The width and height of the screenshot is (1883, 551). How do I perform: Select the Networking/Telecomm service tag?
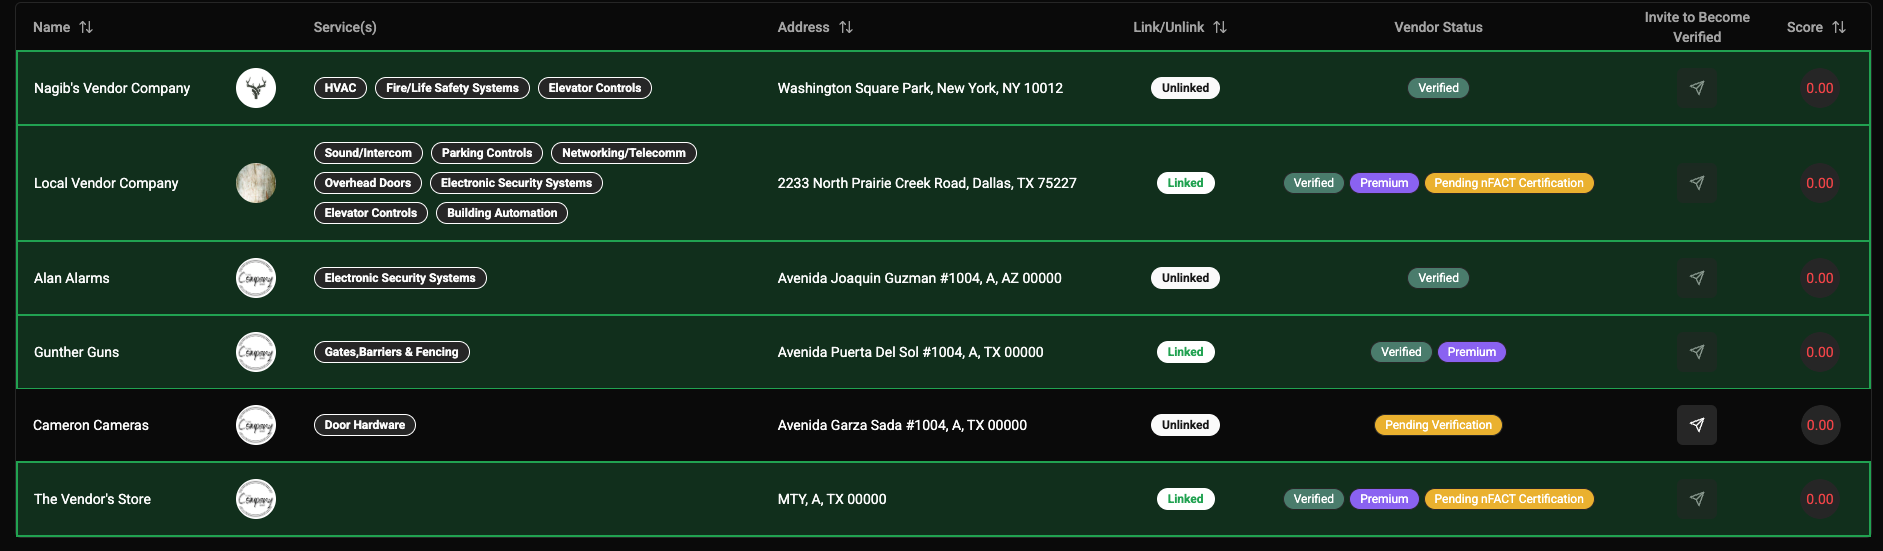click(x=624, y=153)
